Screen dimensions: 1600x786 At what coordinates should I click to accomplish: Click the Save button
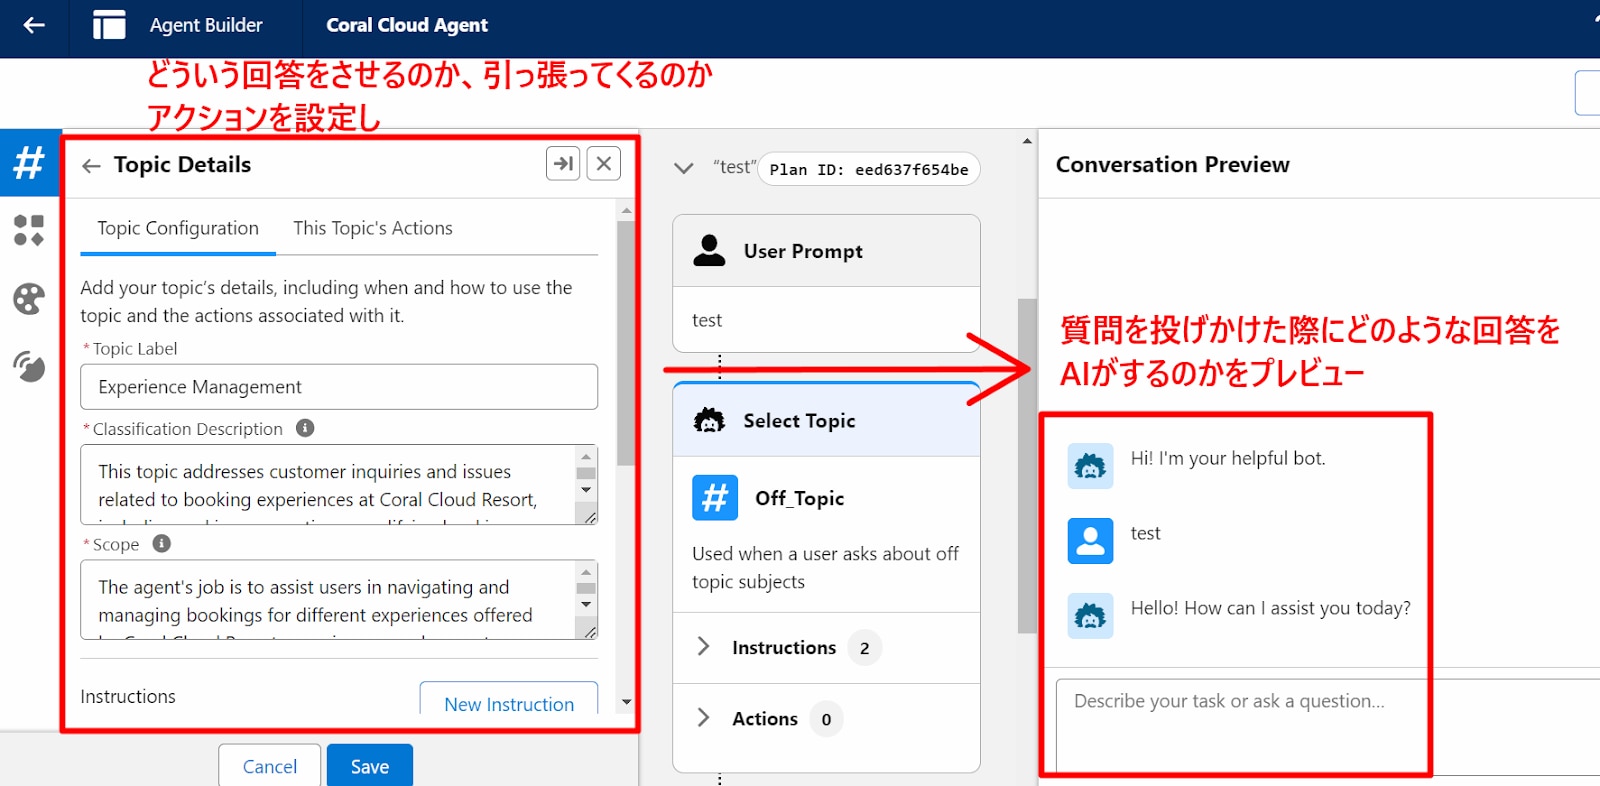point(370,766)
